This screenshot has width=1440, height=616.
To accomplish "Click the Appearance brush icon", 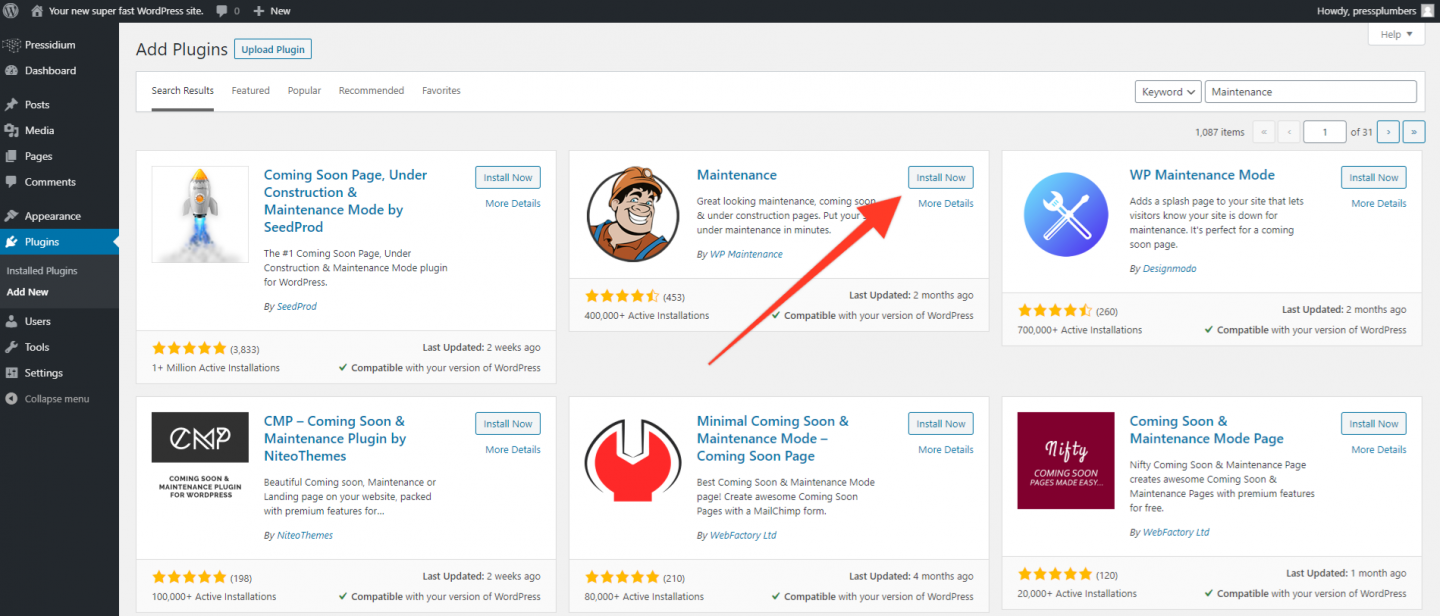I will [x=12, y=216].
